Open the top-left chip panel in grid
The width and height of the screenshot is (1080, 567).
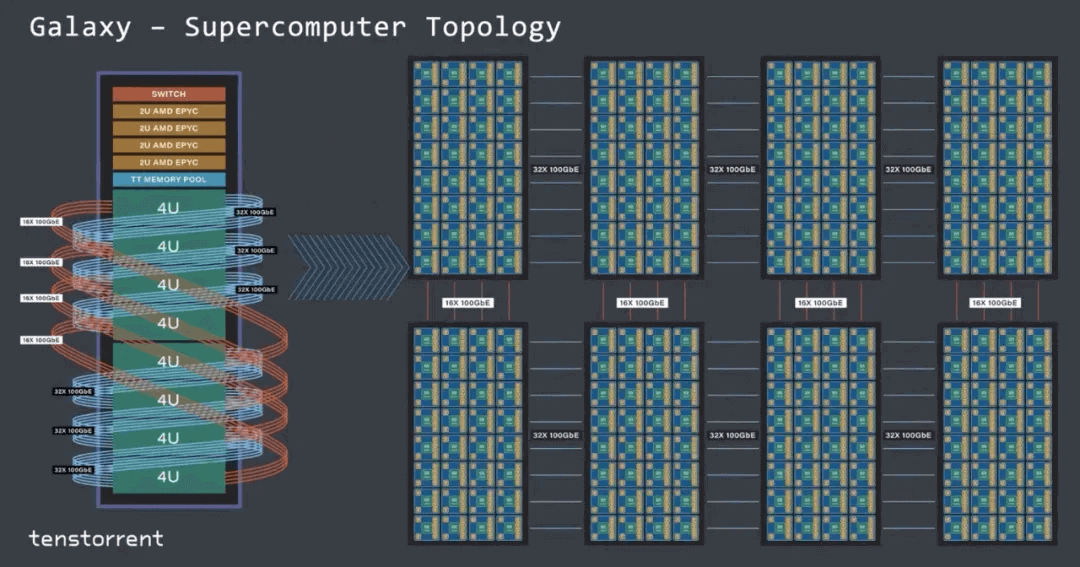467,168
